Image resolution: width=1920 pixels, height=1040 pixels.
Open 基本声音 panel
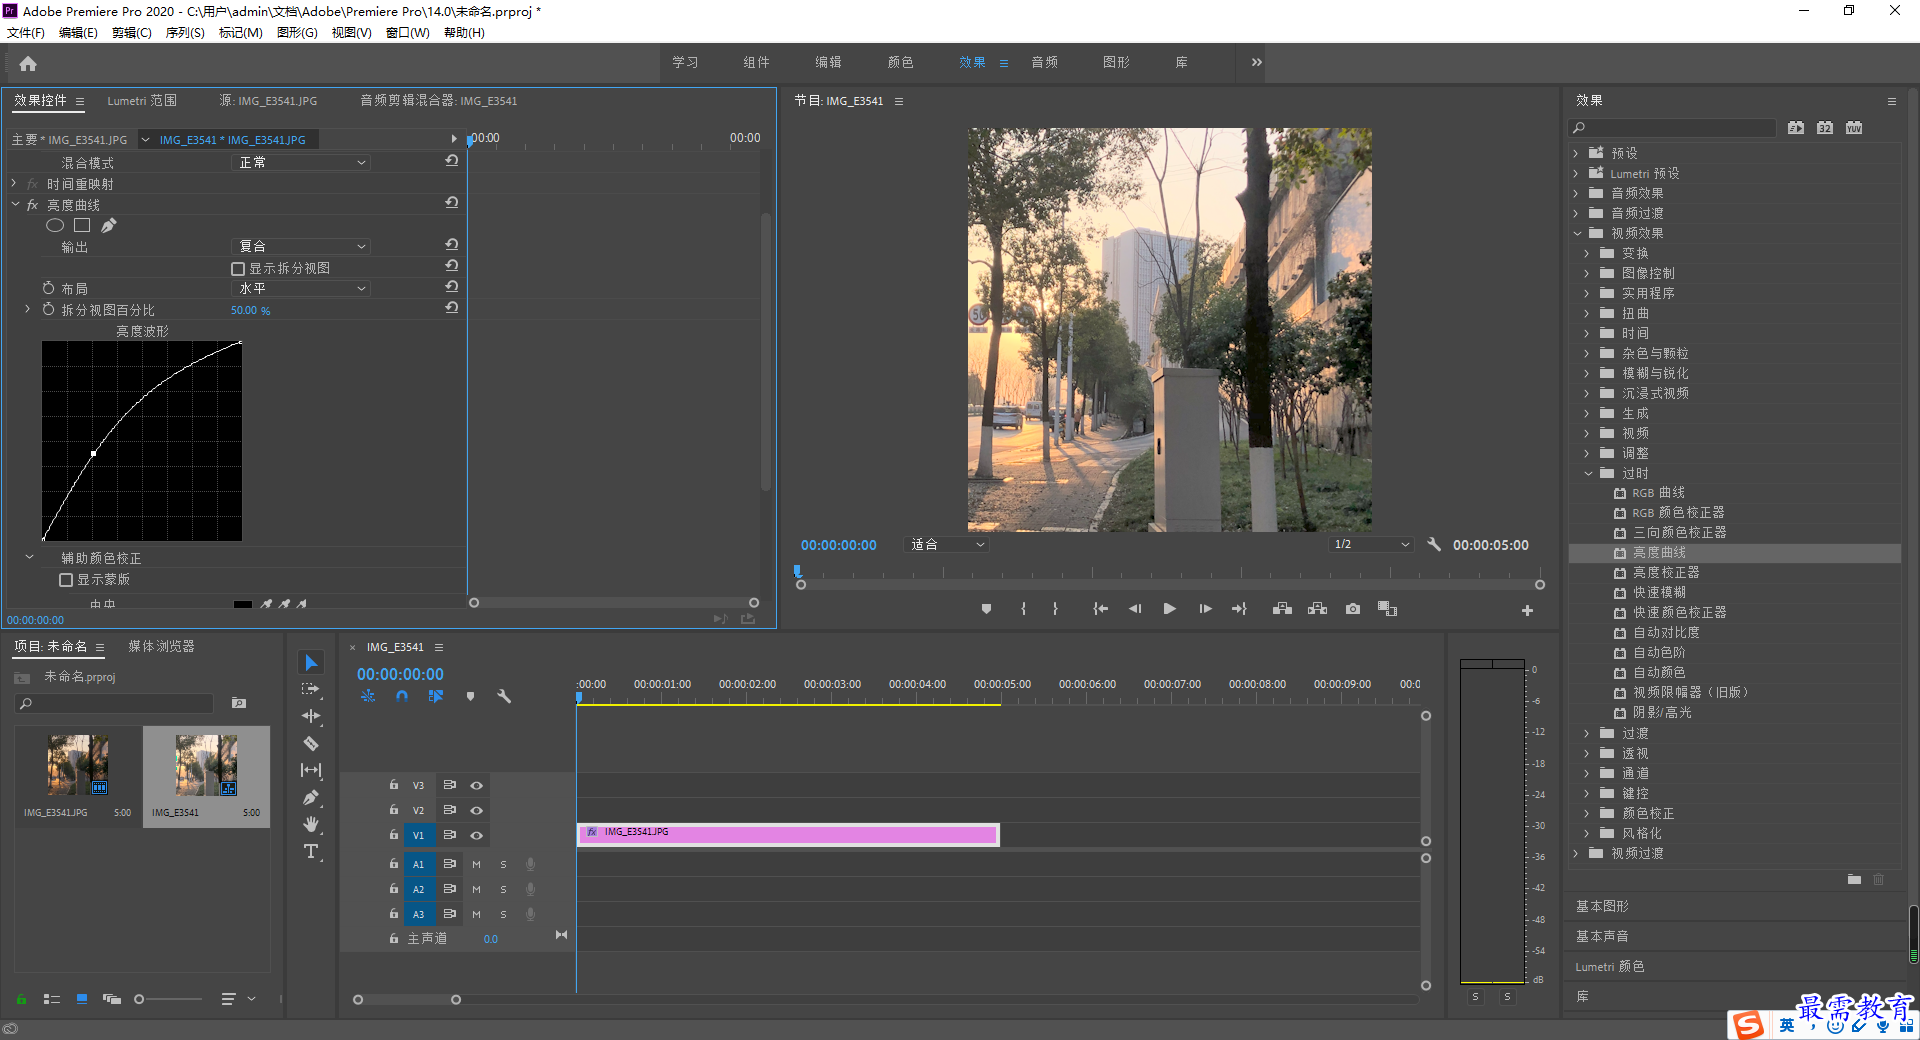(1602, 937)
